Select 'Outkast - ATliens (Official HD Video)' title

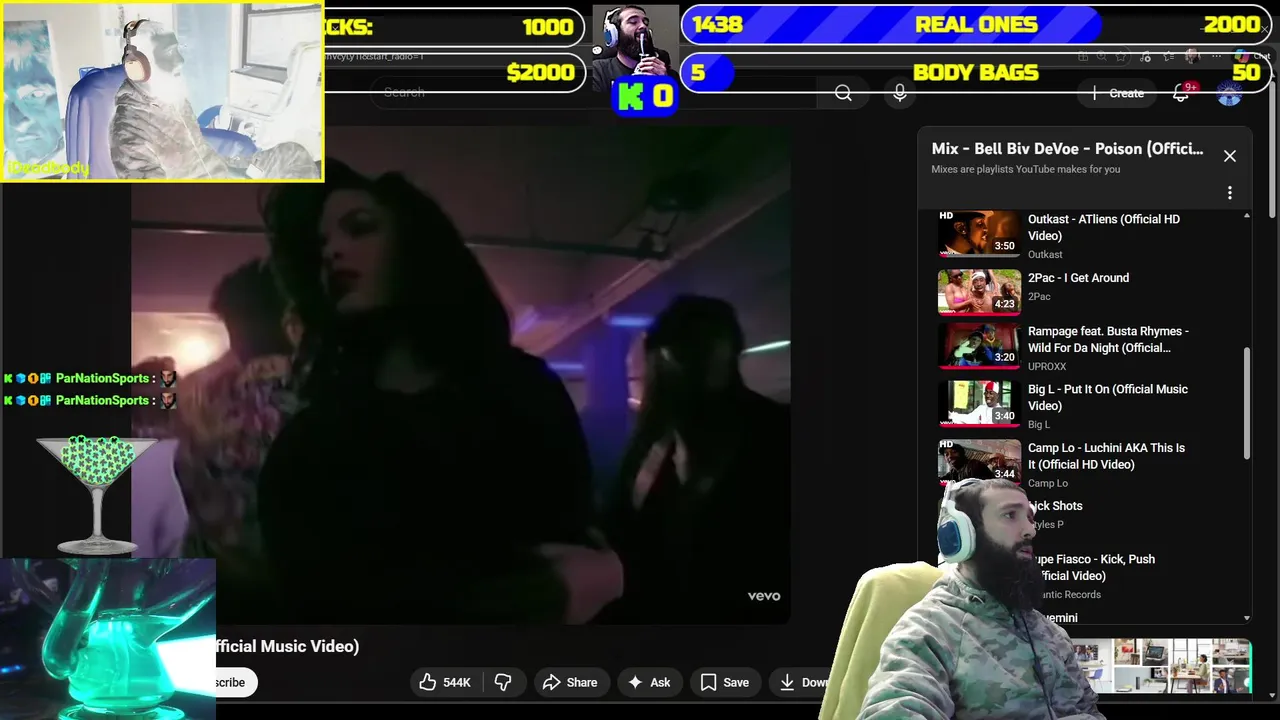[x=1104, y=227]
